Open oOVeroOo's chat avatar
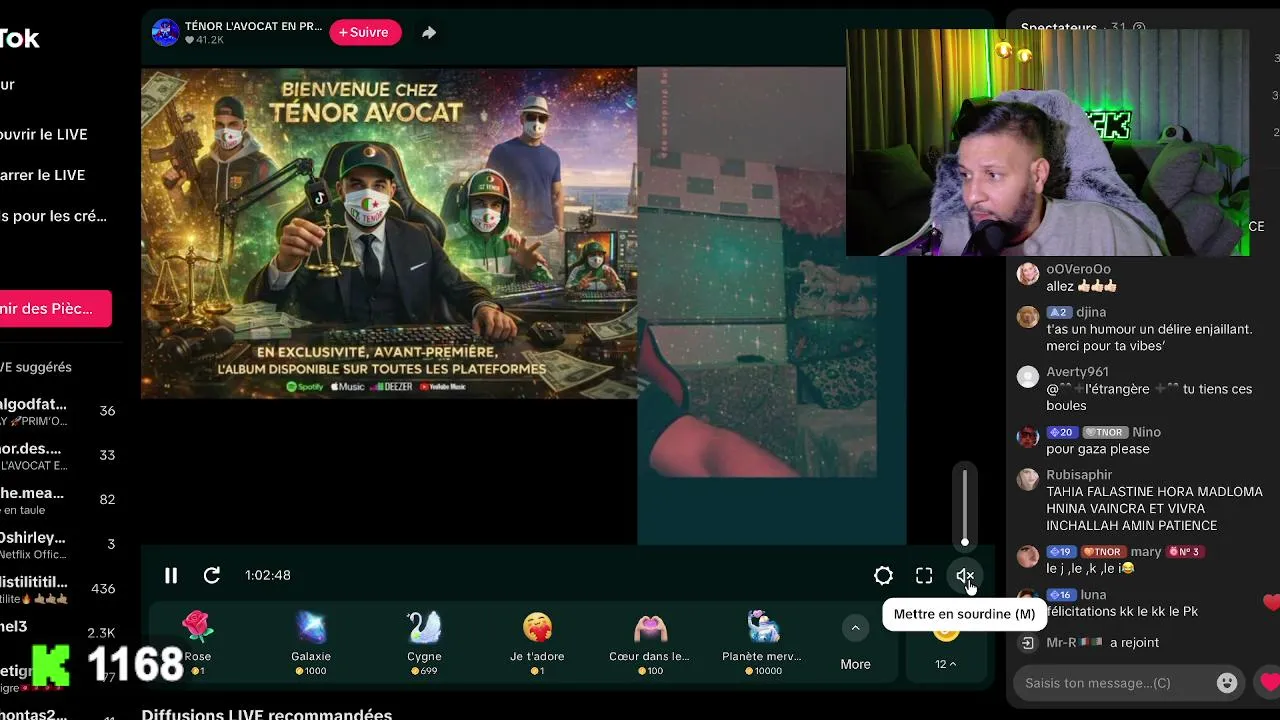The height and width of the screenshot is (720, 1280). [1028, 274]
